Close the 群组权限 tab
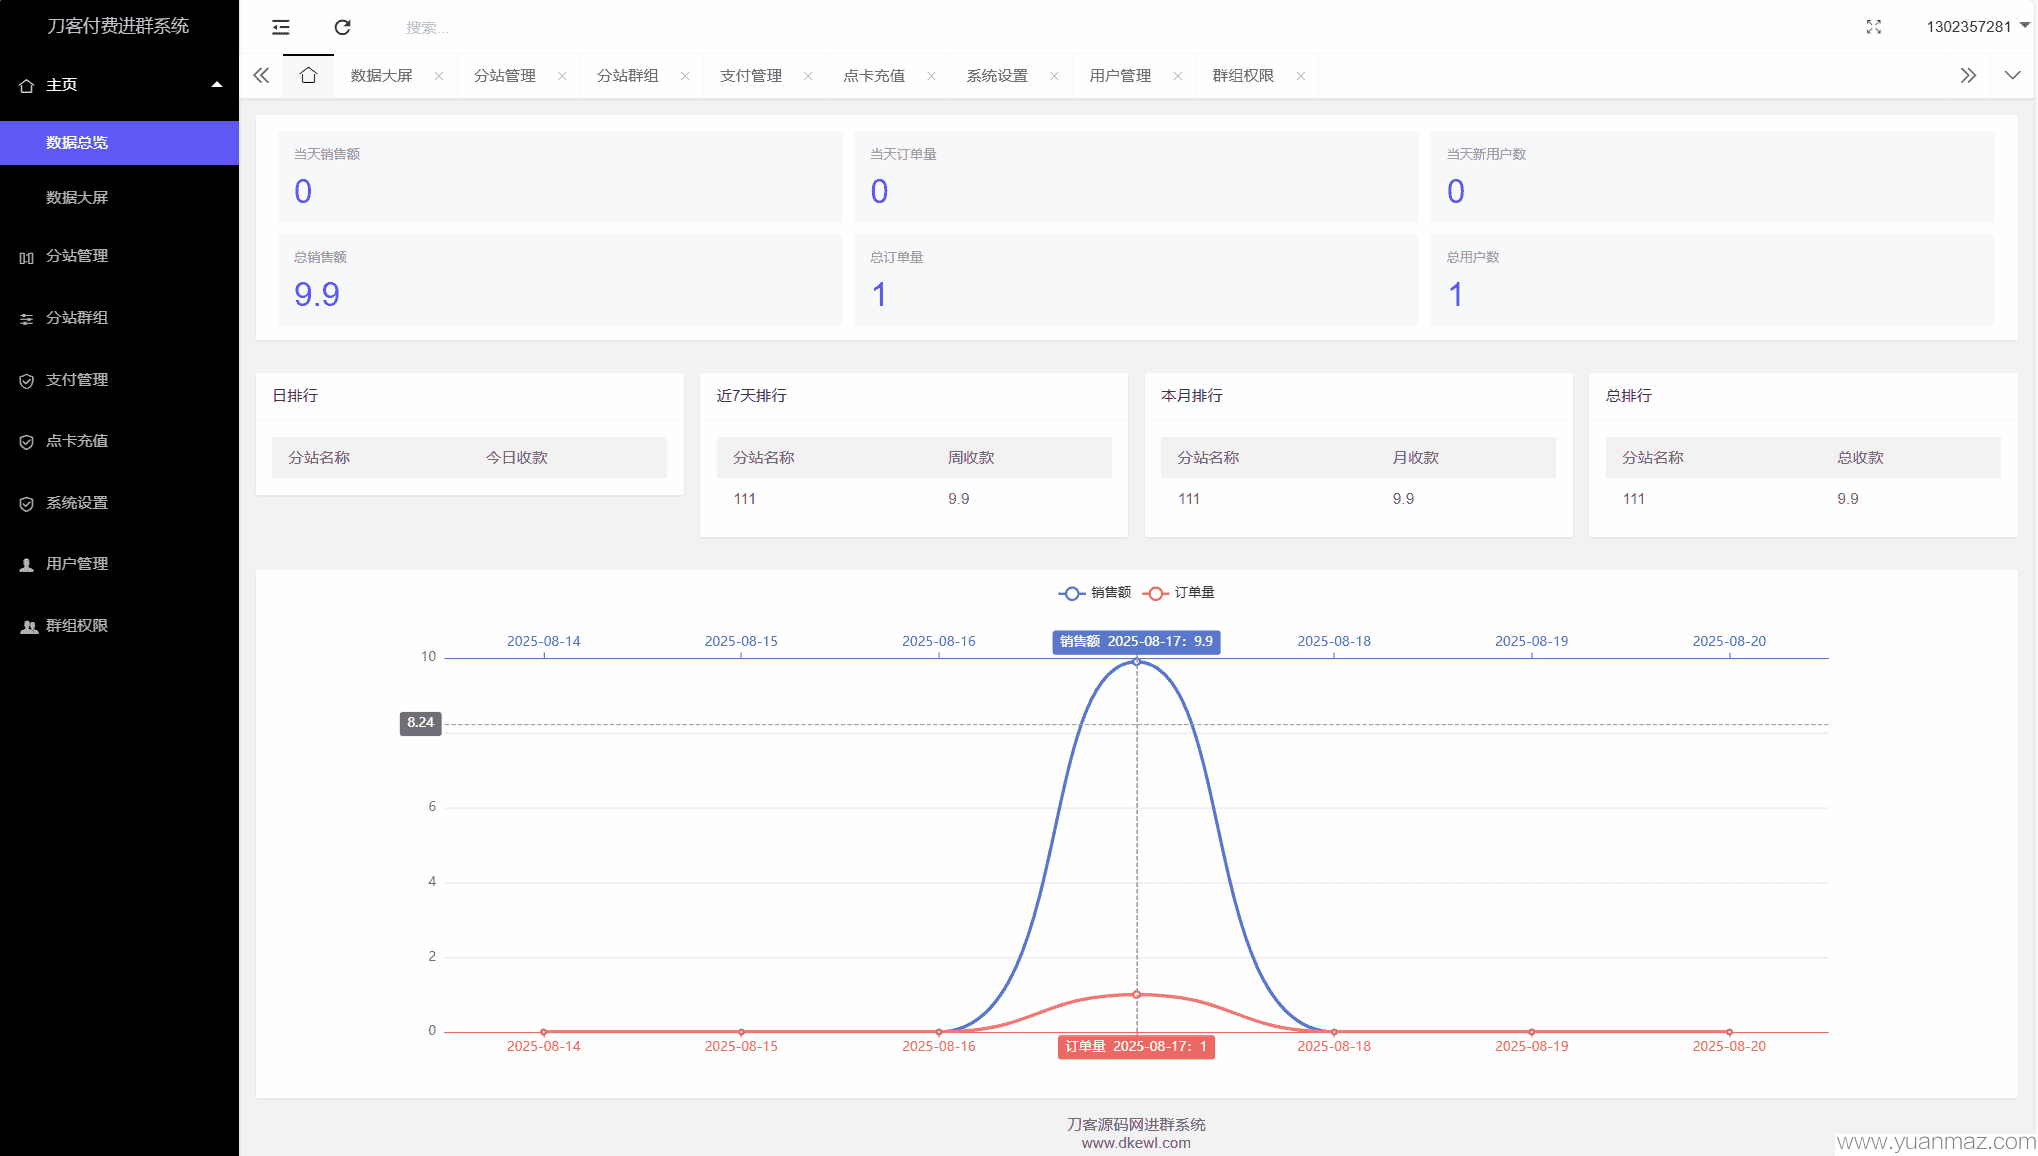The height and width of the screenshot is (1156, 2038). pyautogui.click(x=1300, y=76)
